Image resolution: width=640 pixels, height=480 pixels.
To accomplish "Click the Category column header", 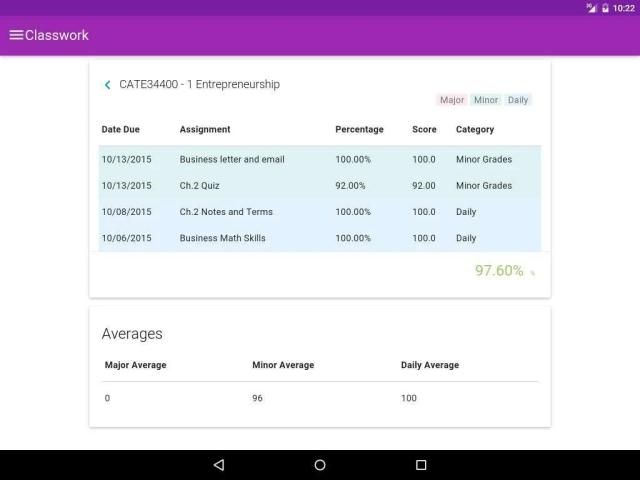I will (x=475, y=129).
